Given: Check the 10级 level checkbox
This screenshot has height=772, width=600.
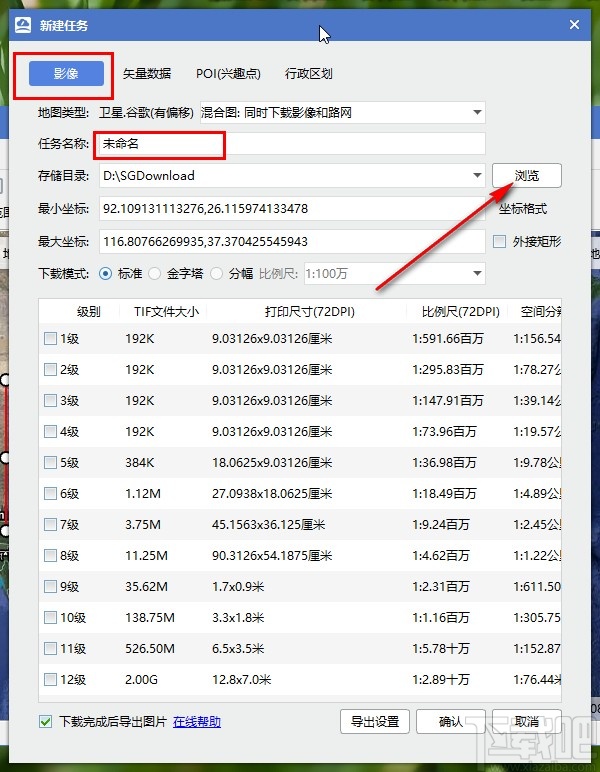Looking at the screenshot, I should 50,618.
